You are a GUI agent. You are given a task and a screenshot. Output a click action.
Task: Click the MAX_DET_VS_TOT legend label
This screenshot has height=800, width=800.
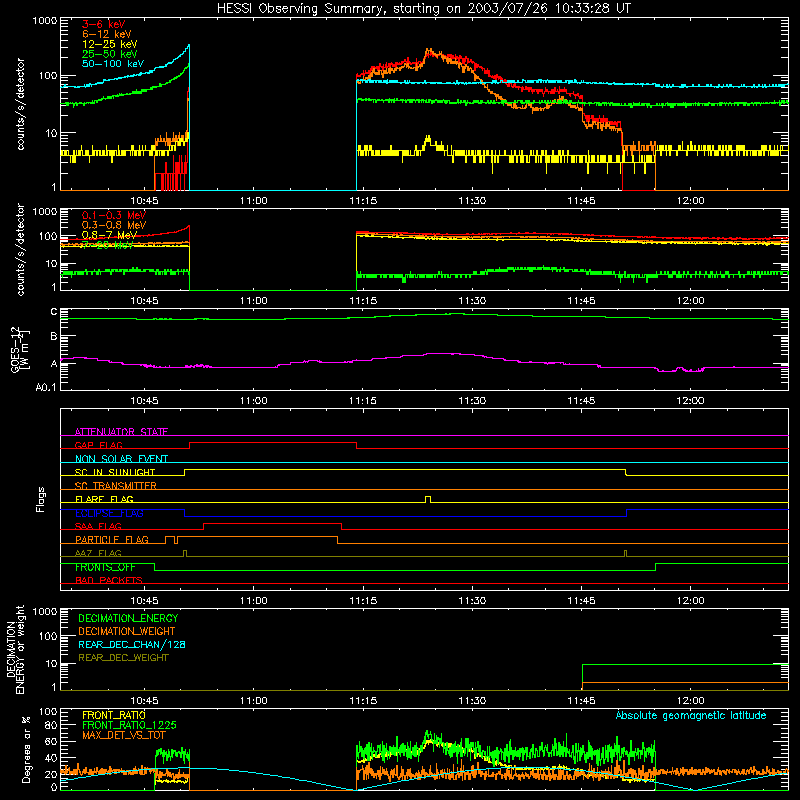[x=124, y=735]
